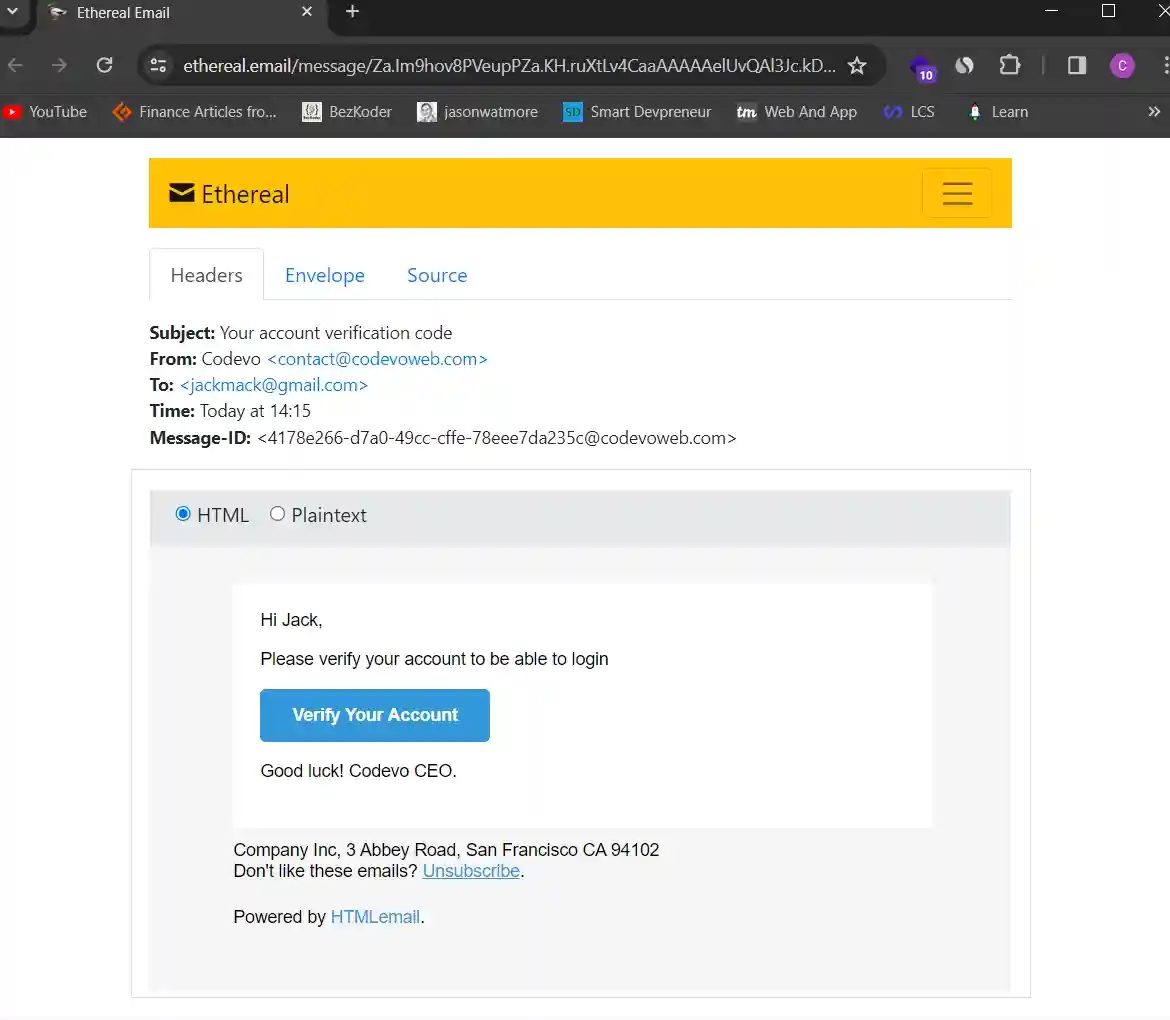Open the Chrome profile avatar with letter C
Screen dimensions: 1170x1020
(x=1122, y=65)
